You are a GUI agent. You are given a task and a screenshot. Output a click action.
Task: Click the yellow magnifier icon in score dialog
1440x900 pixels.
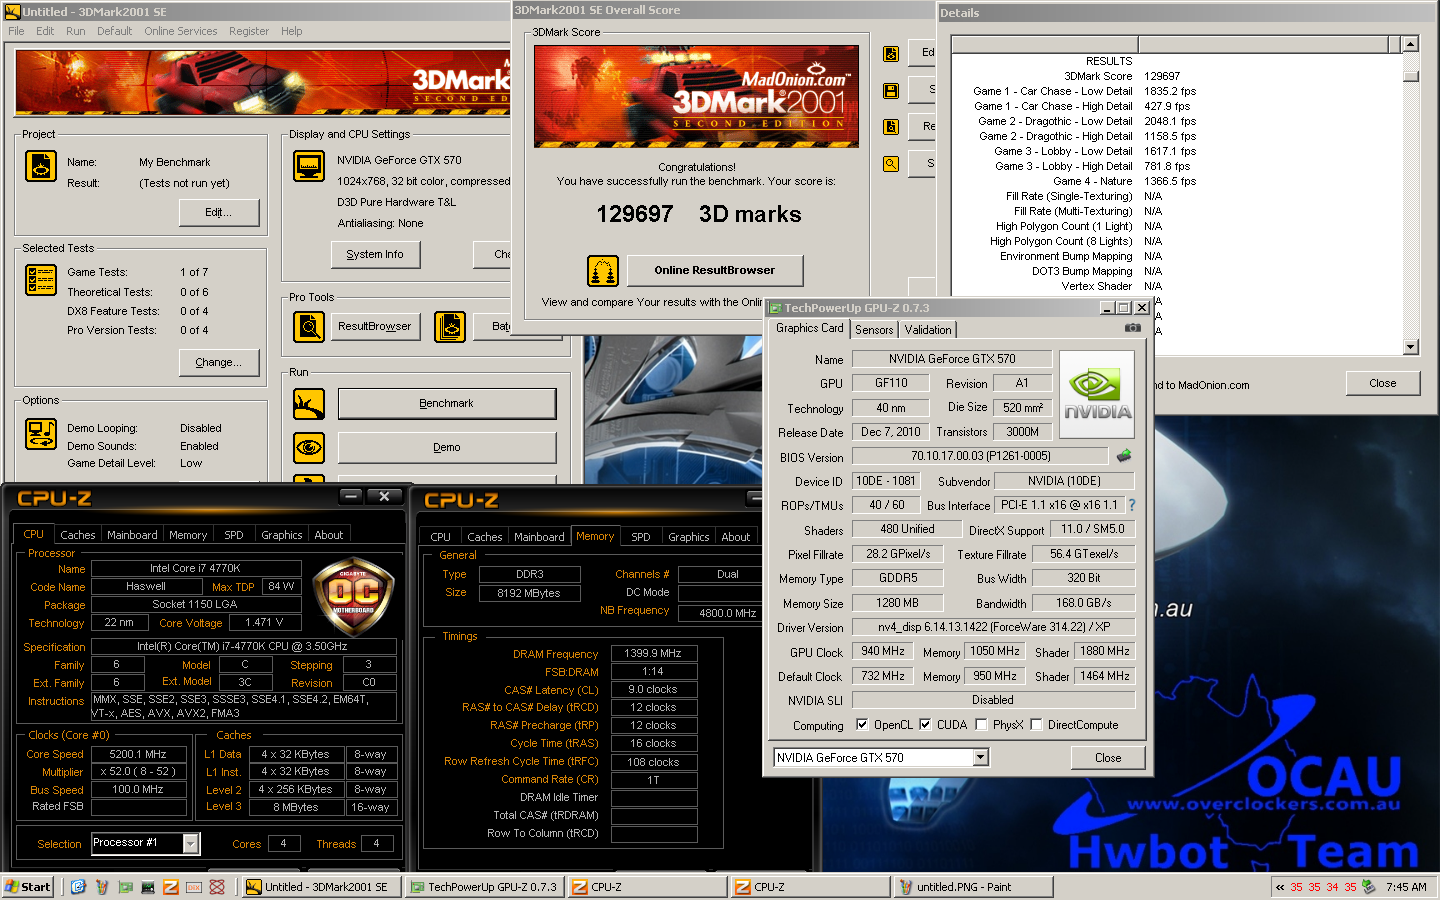(x=891, y=164)
